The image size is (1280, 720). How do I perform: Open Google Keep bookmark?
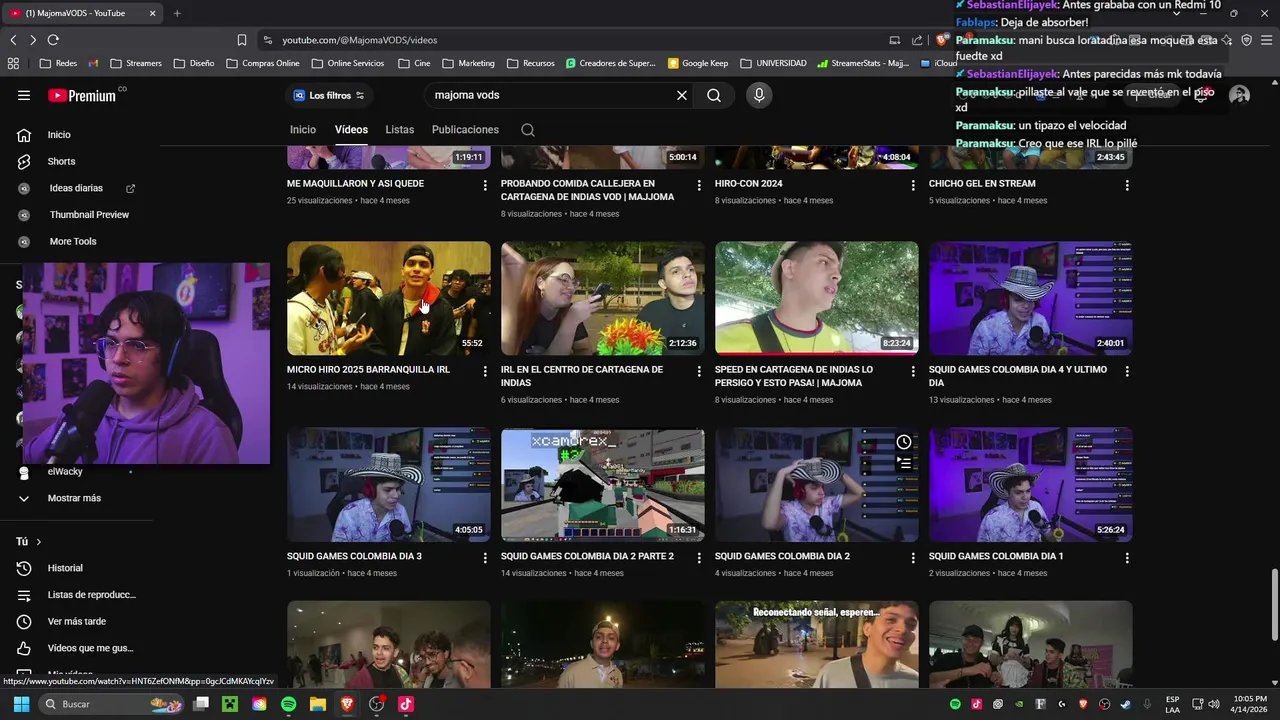(698, 63)
